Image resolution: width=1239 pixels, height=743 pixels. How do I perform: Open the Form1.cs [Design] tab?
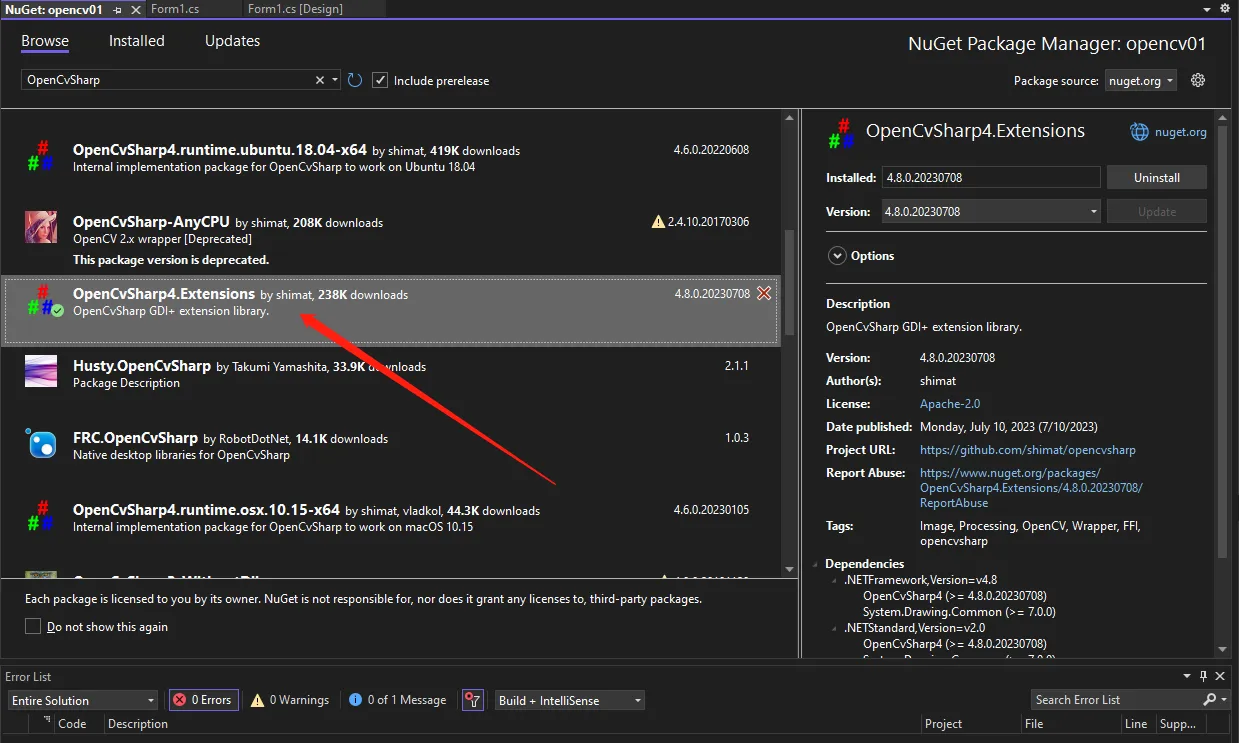(295, 9)
